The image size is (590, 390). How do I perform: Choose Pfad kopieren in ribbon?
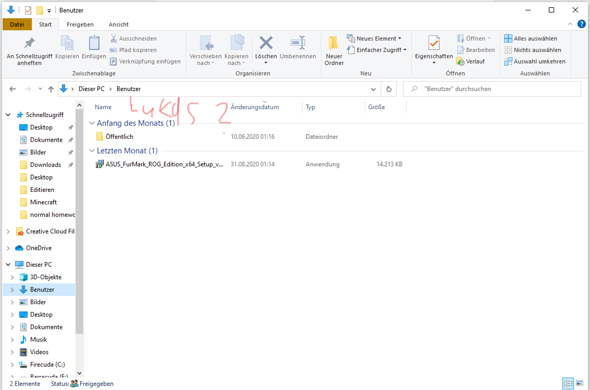pyautogui.click(x=134, y=50)
